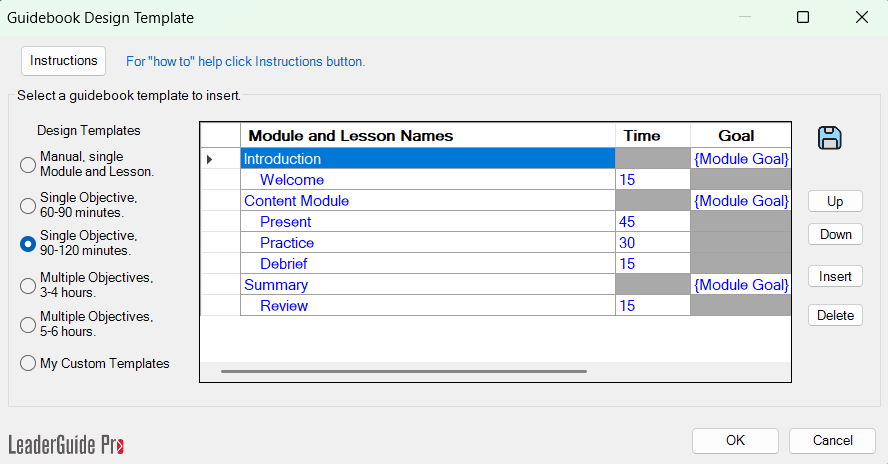
Task: Move selected row Up
Action: coord(835,201)
